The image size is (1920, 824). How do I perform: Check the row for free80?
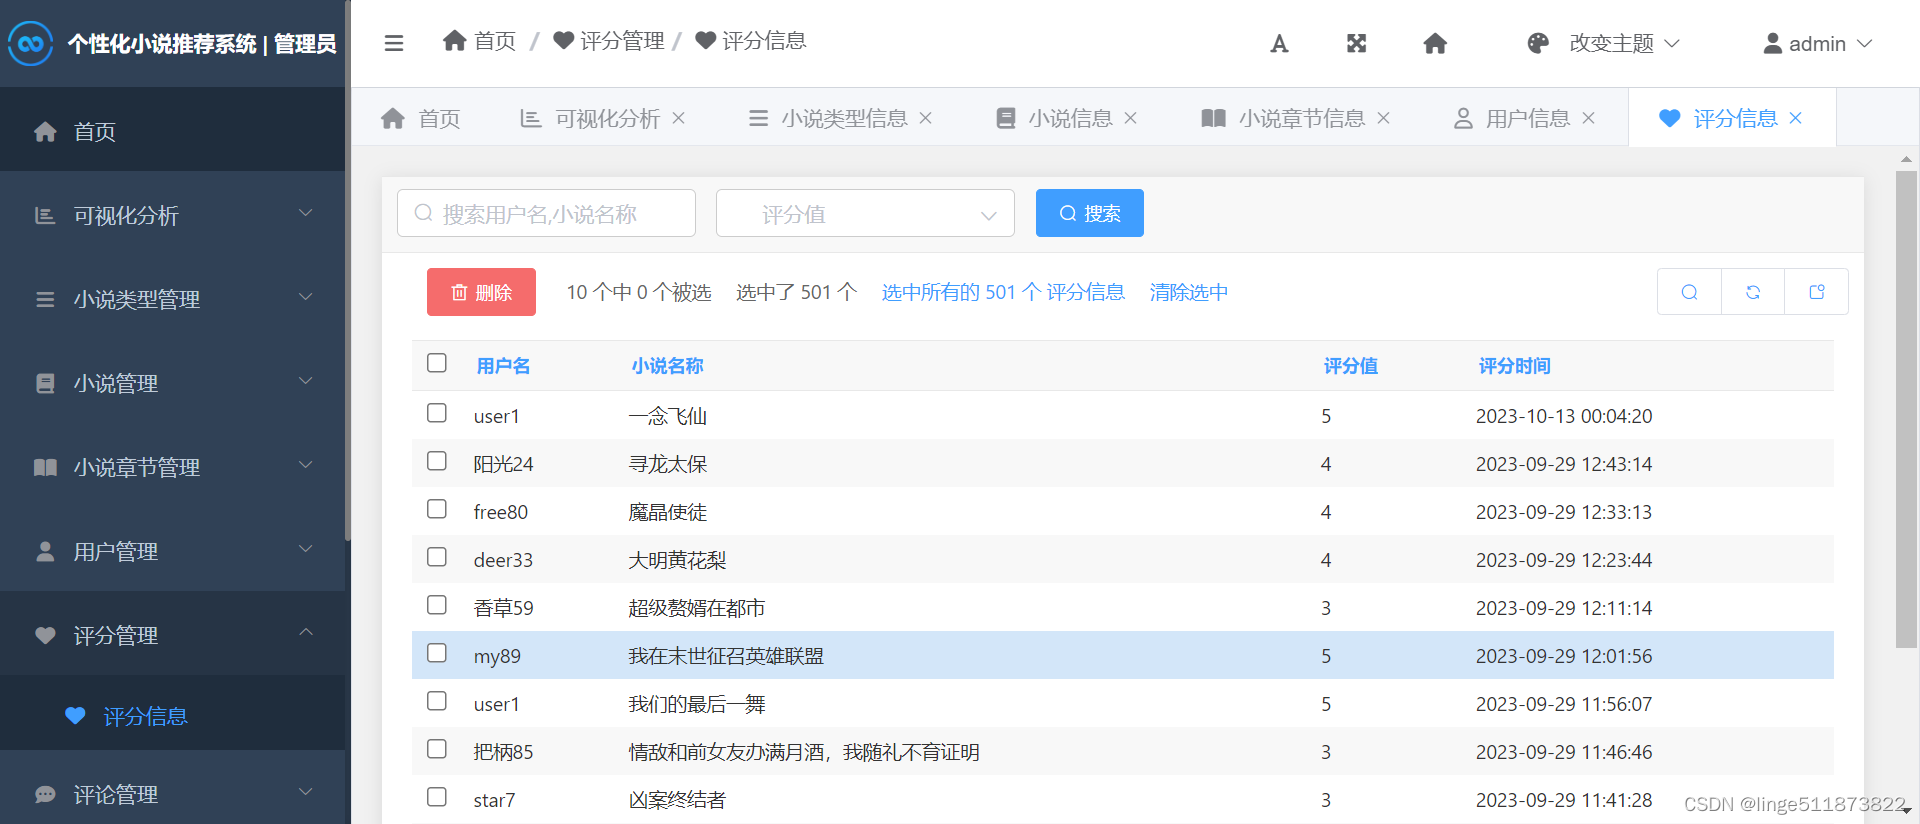[x=437, y=509]
